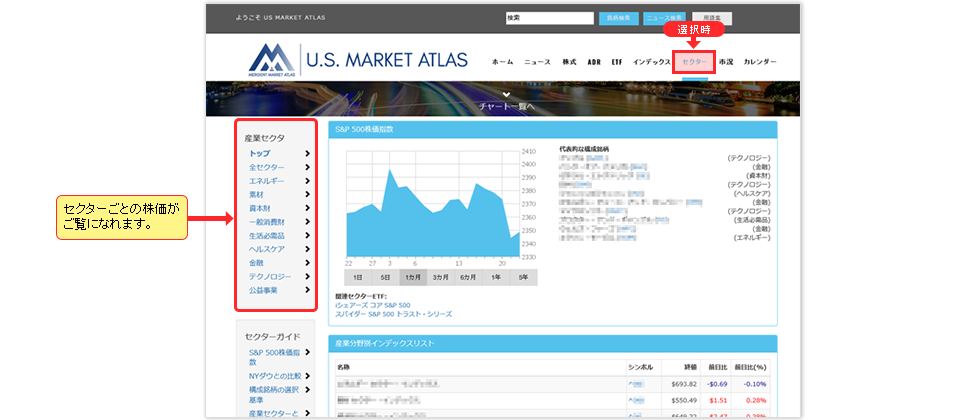This screenshot has width=973, height=420.
Task: Click the down chevron above チャート一覧へ
Action: click(506, 94)
